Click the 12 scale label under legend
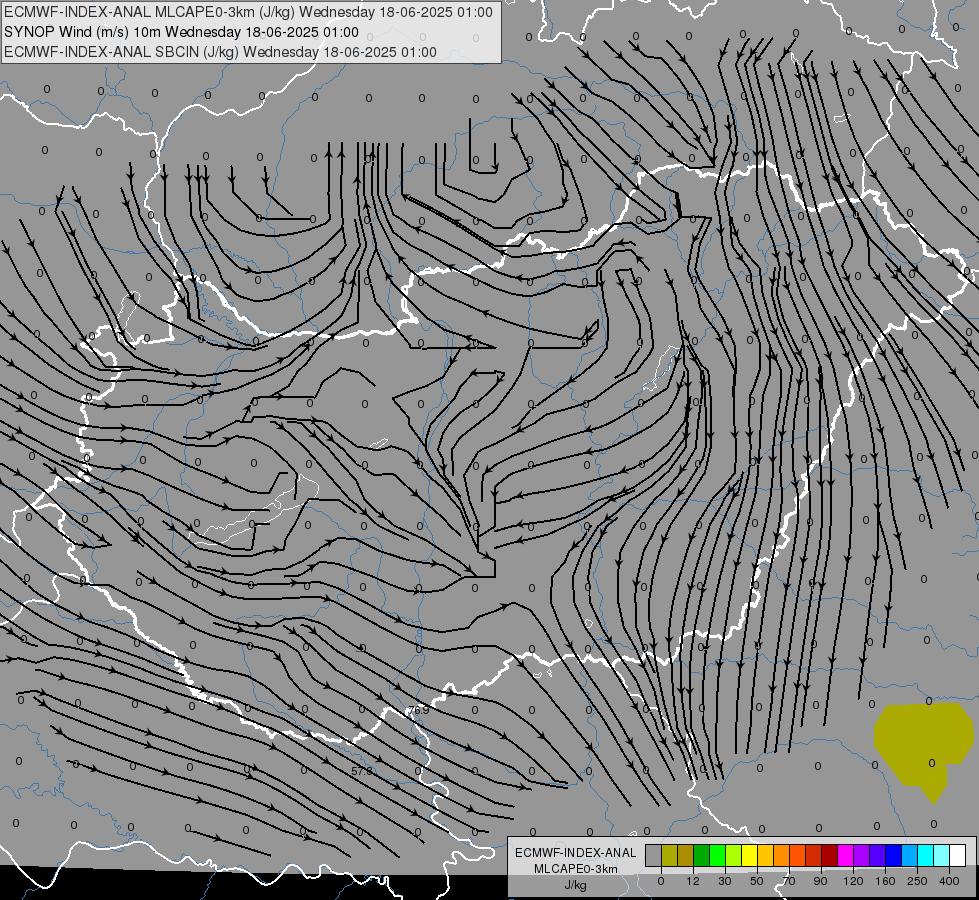979x900 pixels. [693, 881]
